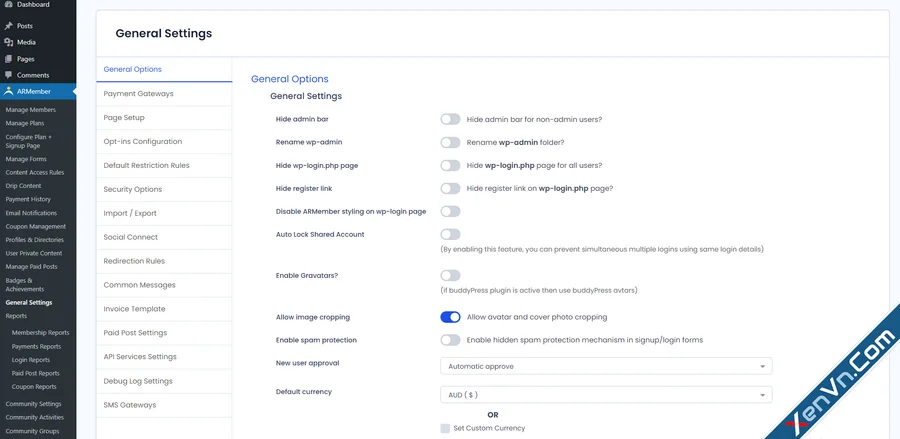The height and width of the screenshot is (439, 900).
Task: Open Drip Content
Action: coord(24,186)
